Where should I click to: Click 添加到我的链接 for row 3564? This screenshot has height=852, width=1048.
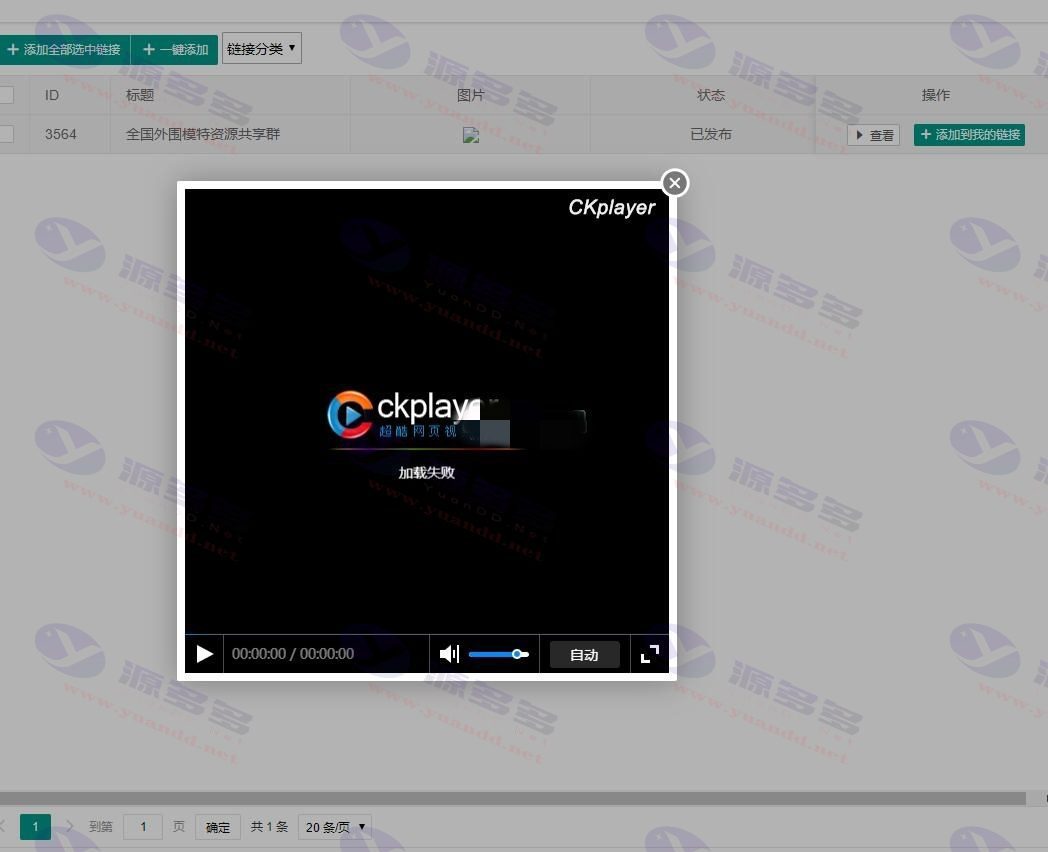tap(969, 134)
